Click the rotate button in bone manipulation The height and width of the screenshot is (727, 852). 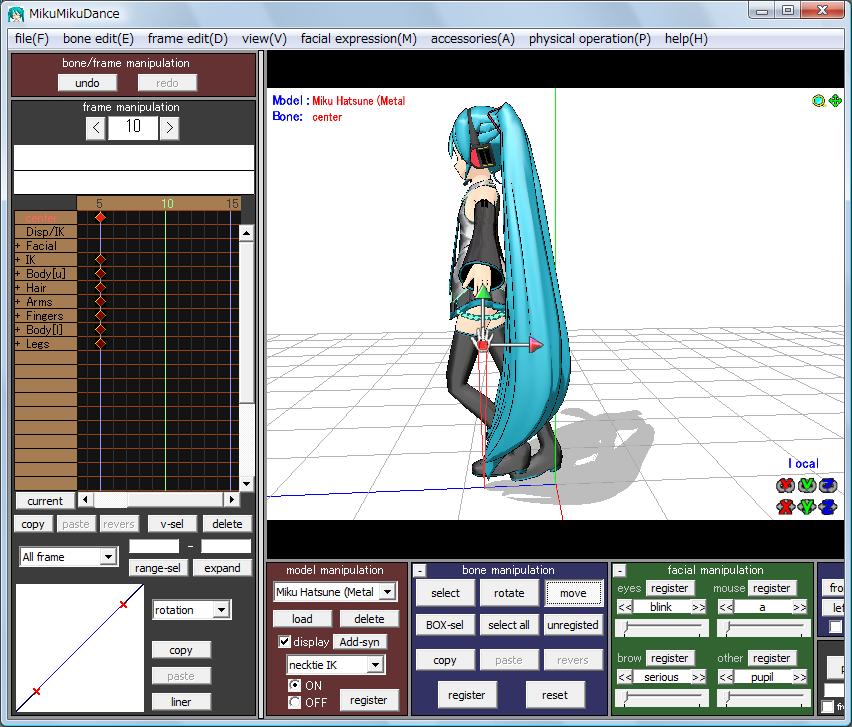(x=509, y=593)
